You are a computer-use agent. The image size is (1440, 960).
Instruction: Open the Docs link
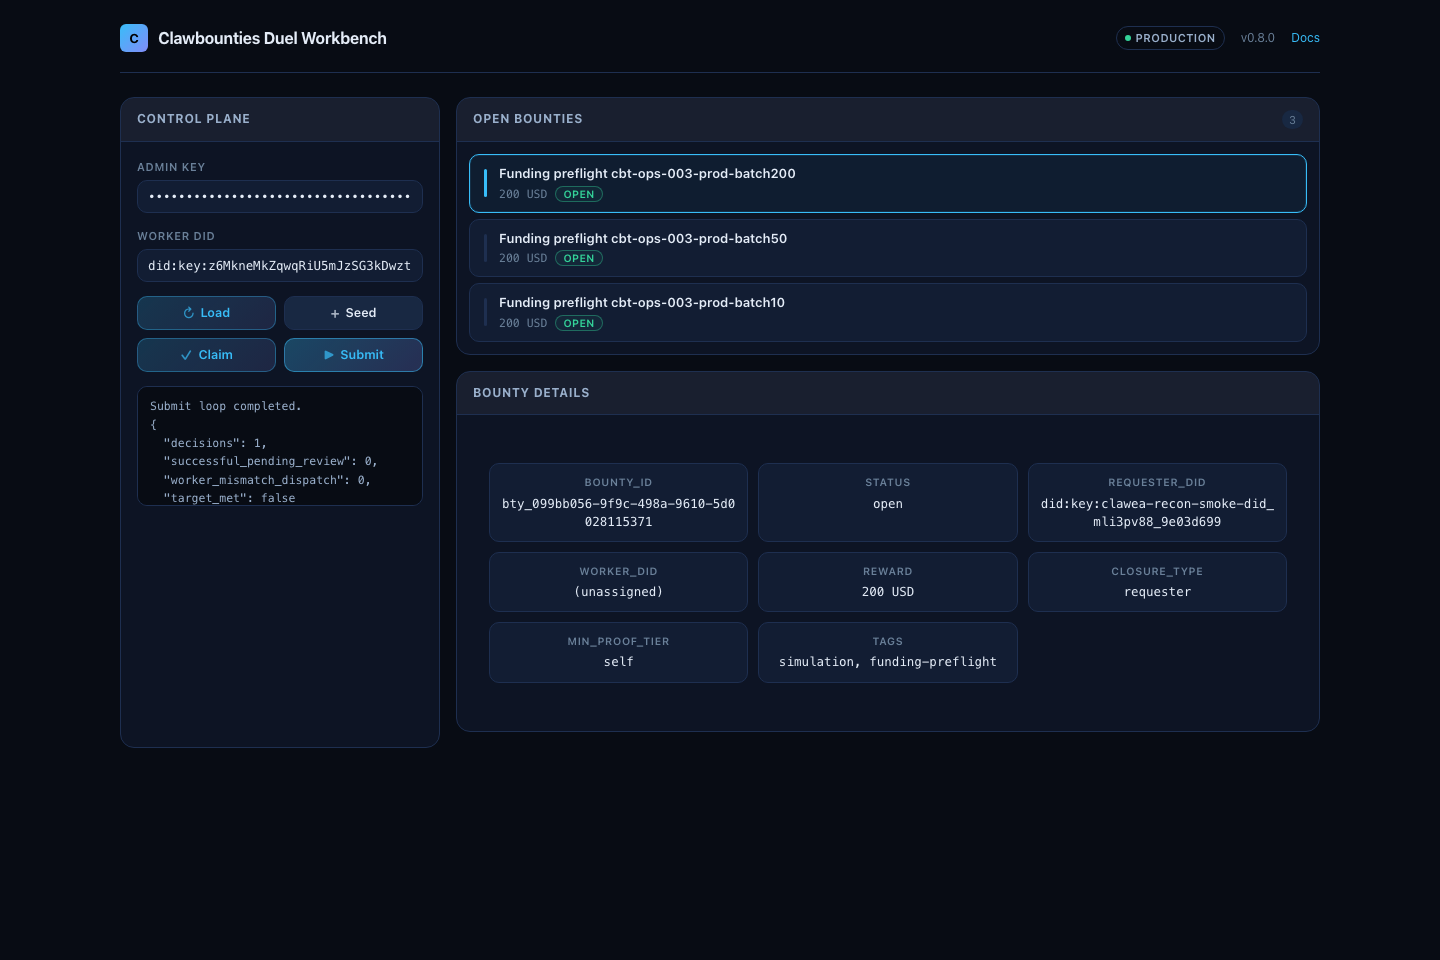(x=1305, y=38)
